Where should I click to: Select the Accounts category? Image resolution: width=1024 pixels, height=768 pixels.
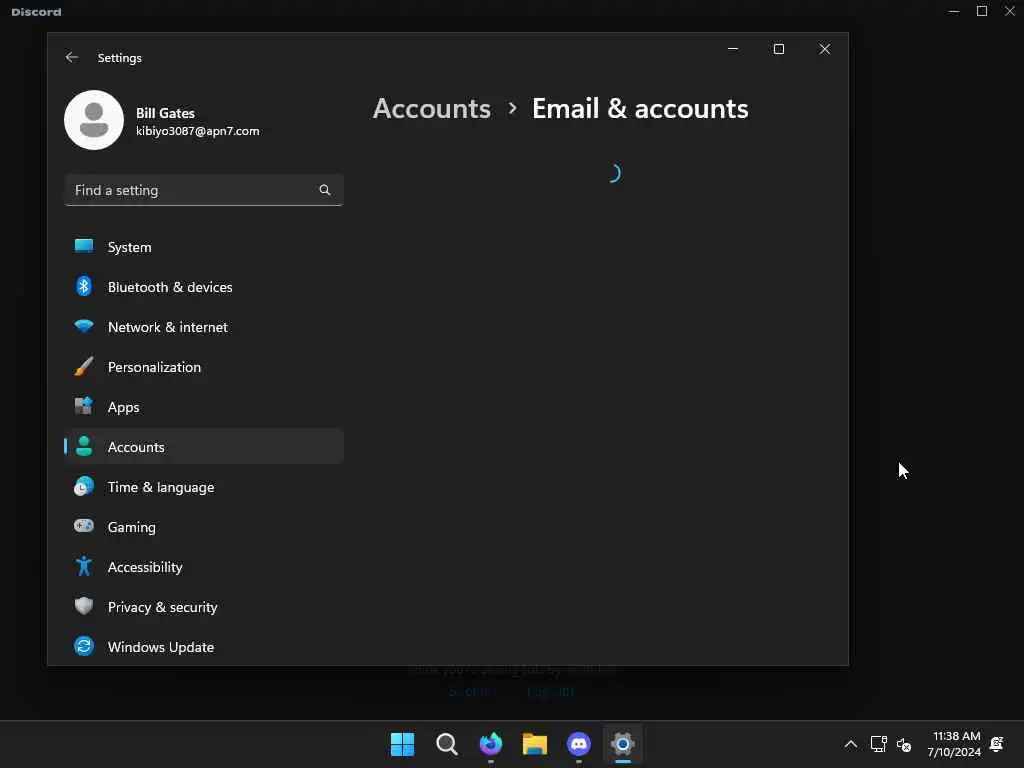(204, 447)
